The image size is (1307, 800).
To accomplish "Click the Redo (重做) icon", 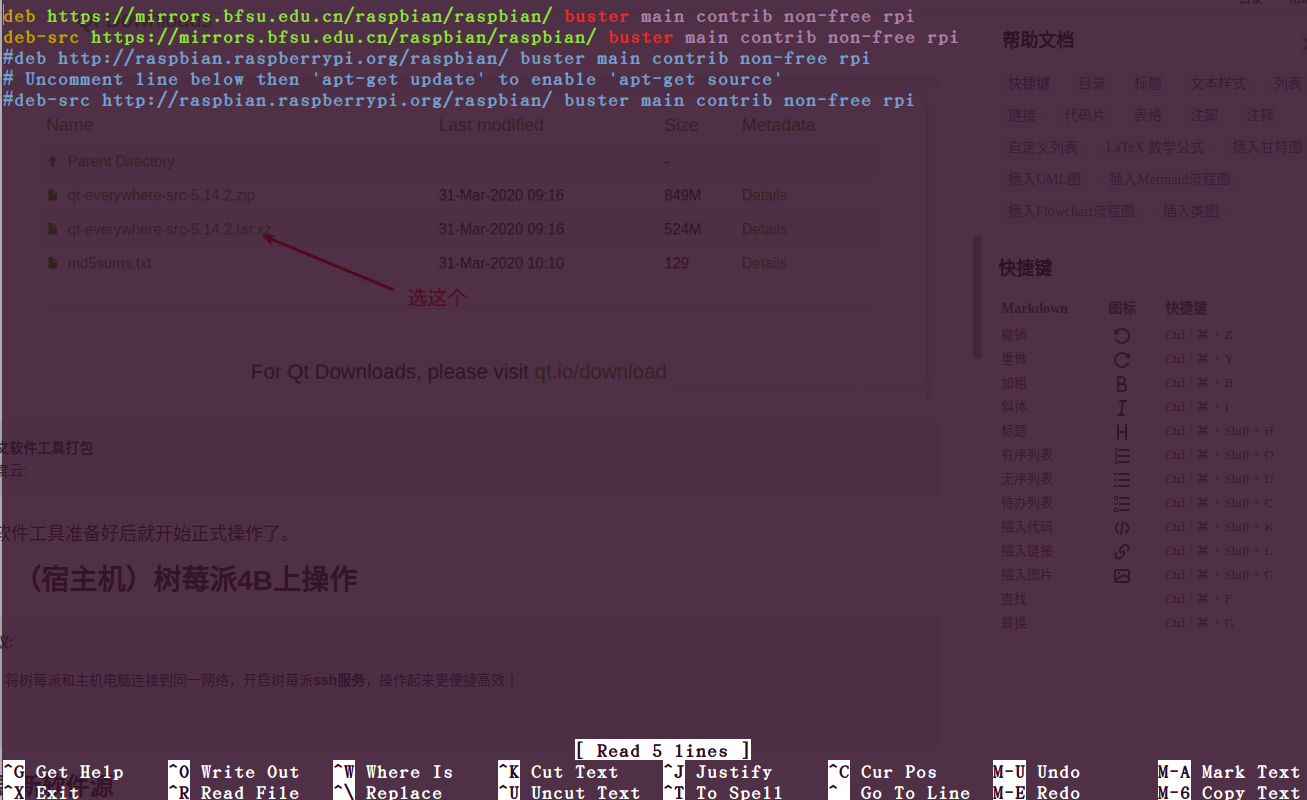I will click(x=1122, y=358).
